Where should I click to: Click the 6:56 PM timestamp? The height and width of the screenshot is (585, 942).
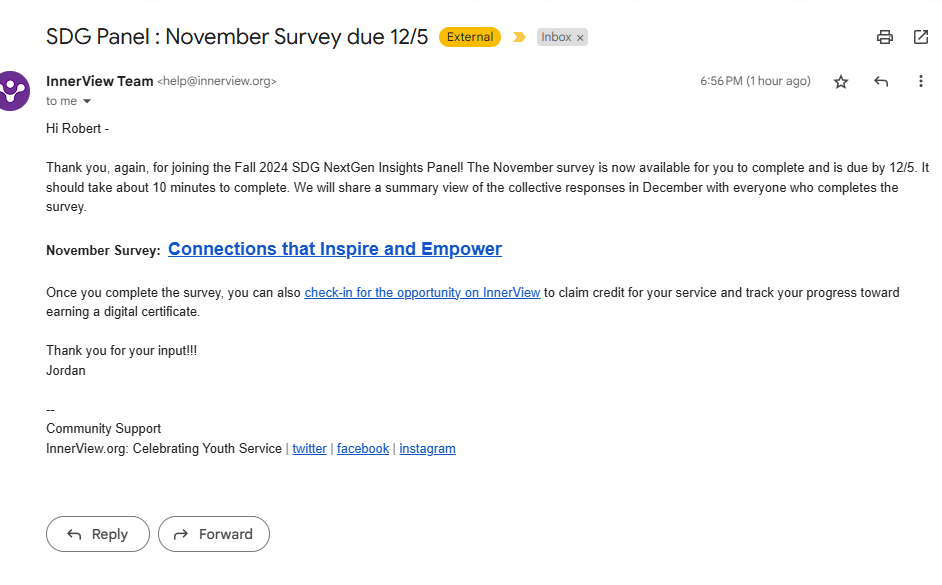click(x=755, y=81)
